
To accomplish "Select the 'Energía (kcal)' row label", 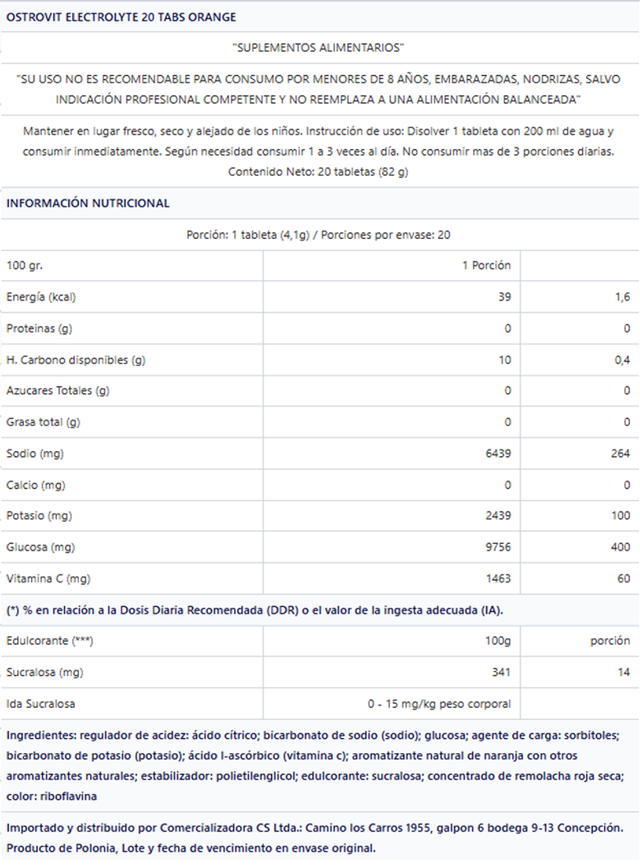I will (x=41, y=297).
